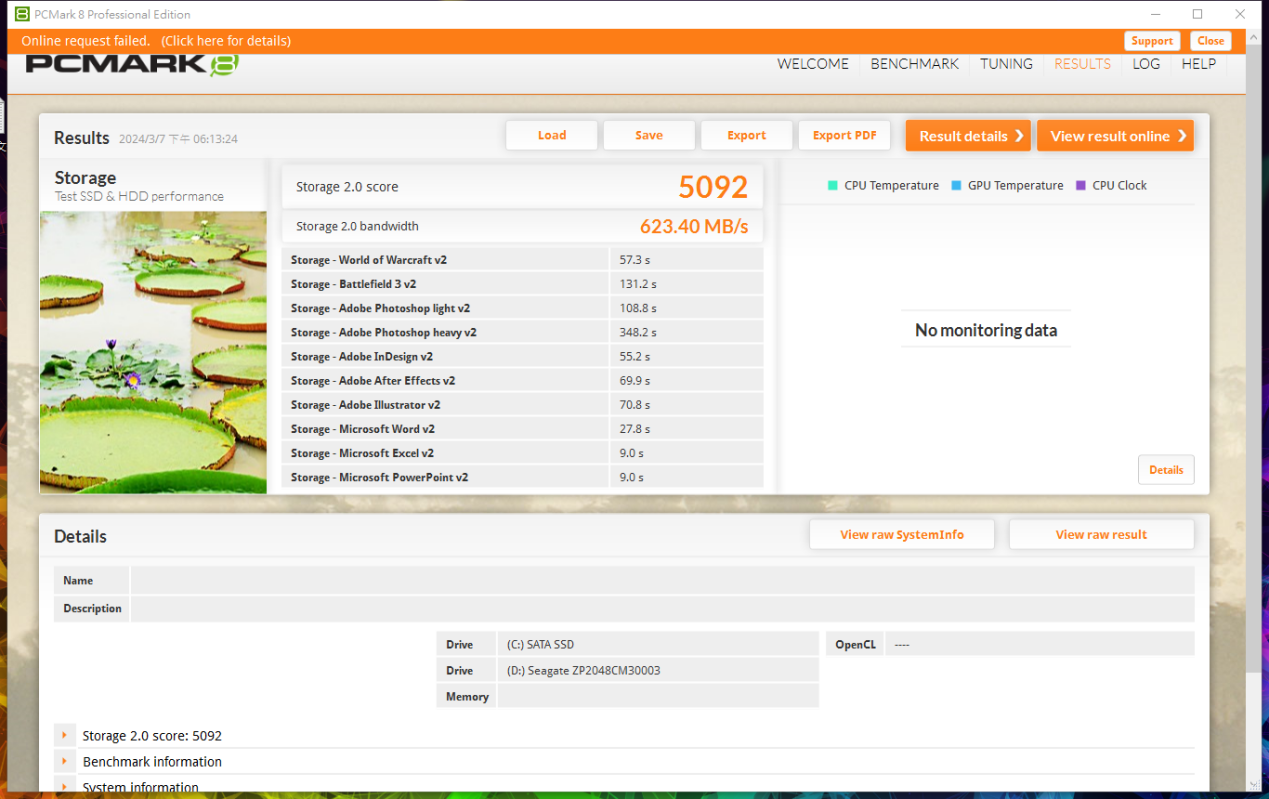Load a saved result file
Viewport: 1269px width, 799px height.
[x=551, y=135]
